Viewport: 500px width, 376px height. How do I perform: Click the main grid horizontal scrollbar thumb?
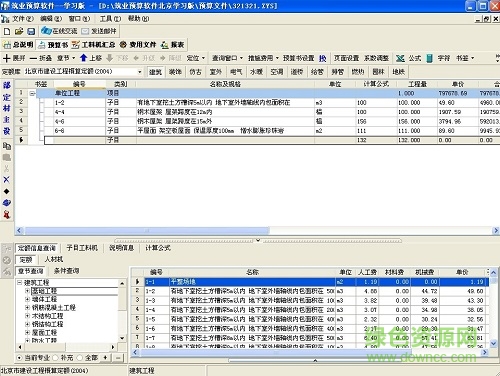click(x=147, y=230)
